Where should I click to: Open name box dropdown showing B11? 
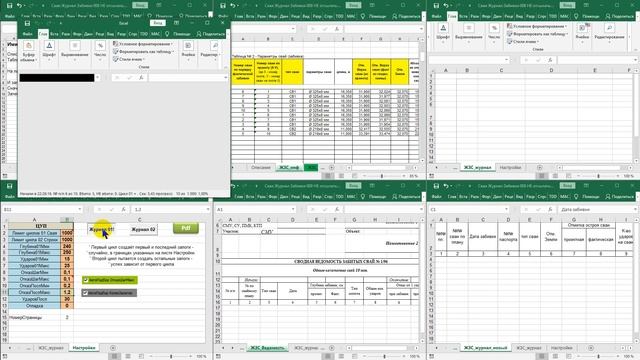pyautogui.click(x=79, y=209)
